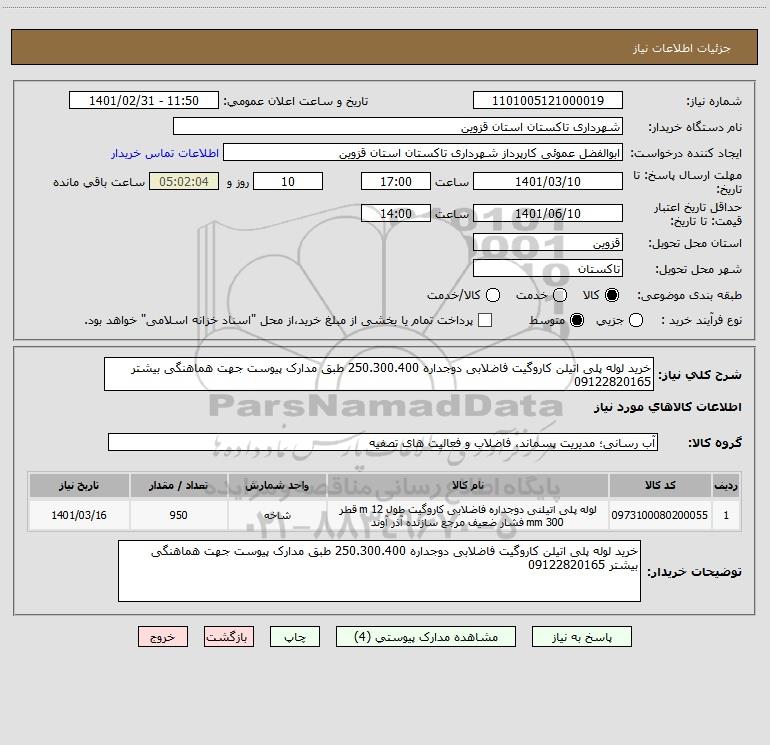Click the کد کالا column header
The width and height of the screenshot is (770, 745).
tap(660, 485)
